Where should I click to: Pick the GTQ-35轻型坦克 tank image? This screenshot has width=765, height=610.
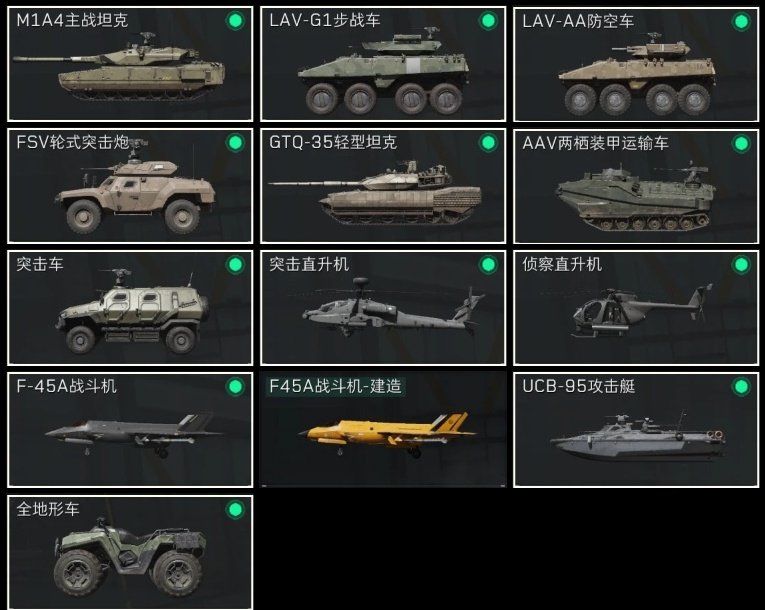375,193
